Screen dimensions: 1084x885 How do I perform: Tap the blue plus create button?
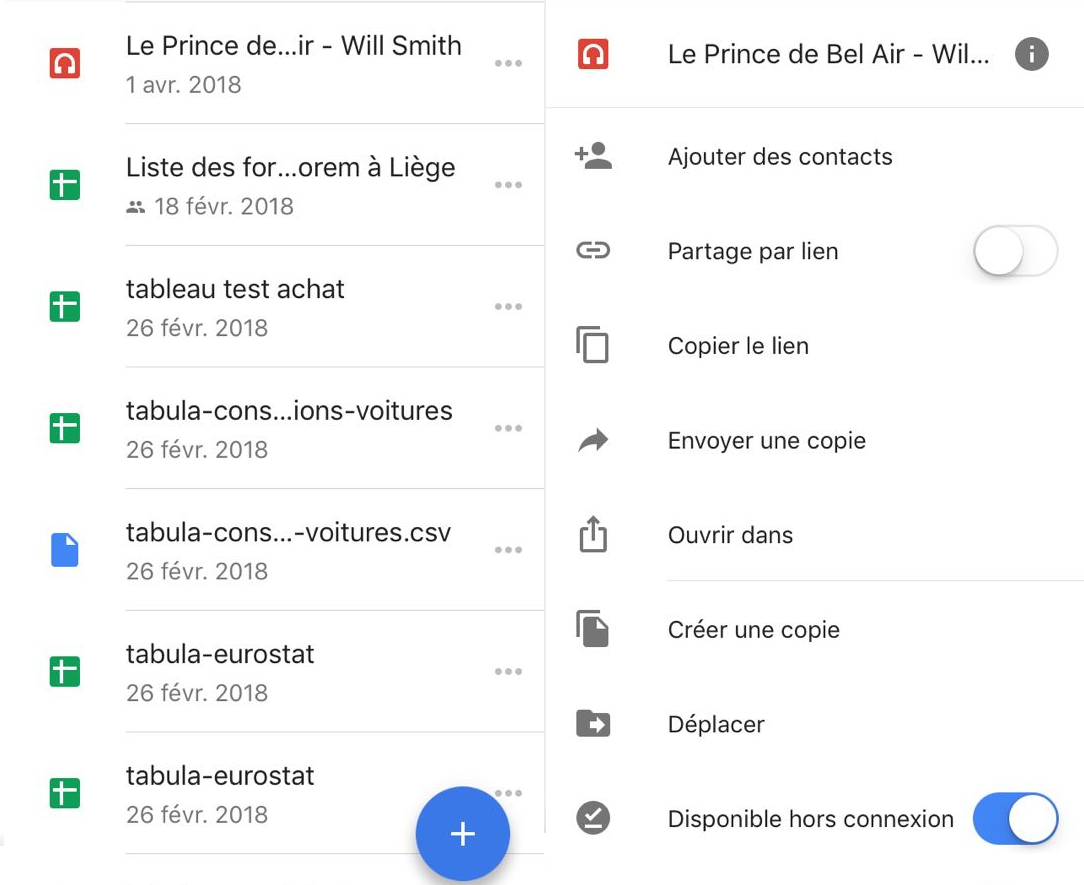click(x=462, y=834)
